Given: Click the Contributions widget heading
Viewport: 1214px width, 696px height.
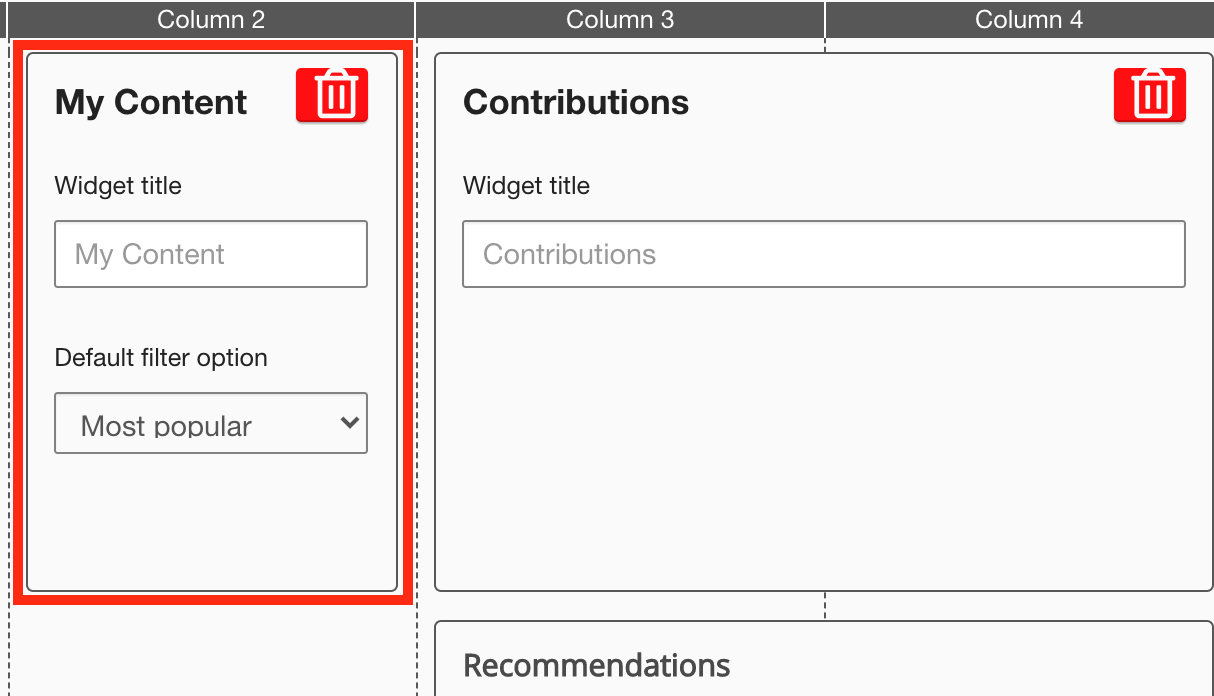Looking at the screenshot, I should [576, 102].
